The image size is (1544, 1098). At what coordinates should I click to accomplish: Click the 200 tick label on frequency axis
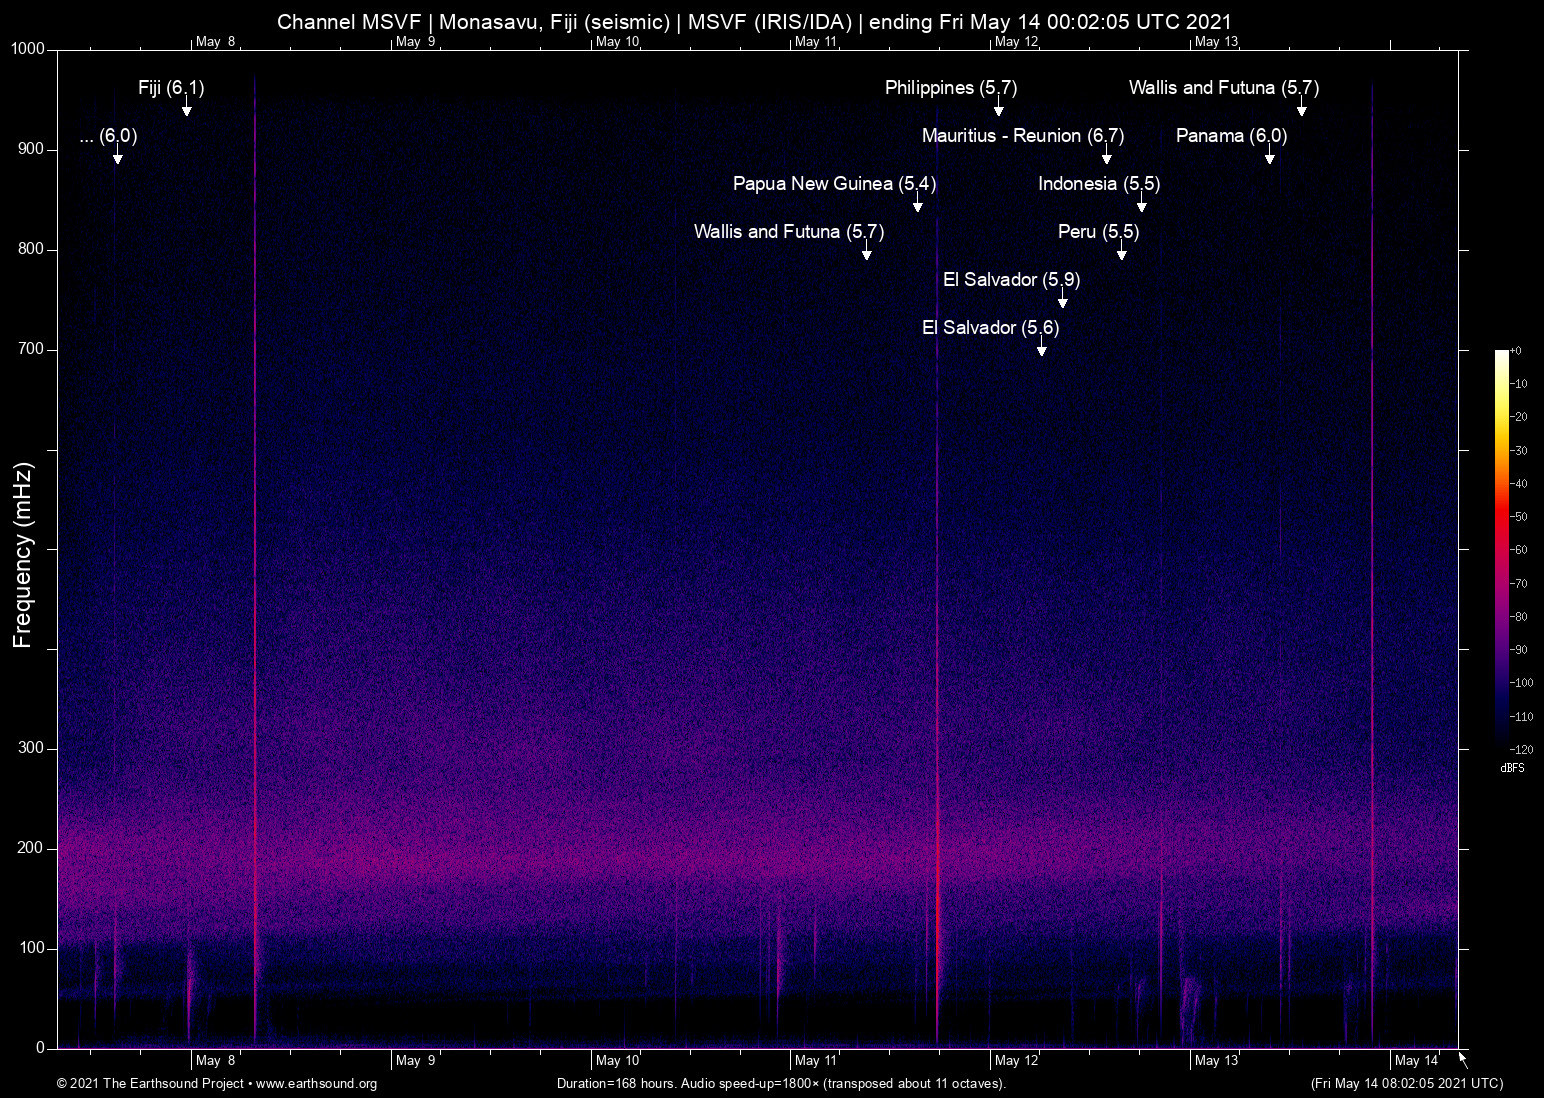point(31,848)
